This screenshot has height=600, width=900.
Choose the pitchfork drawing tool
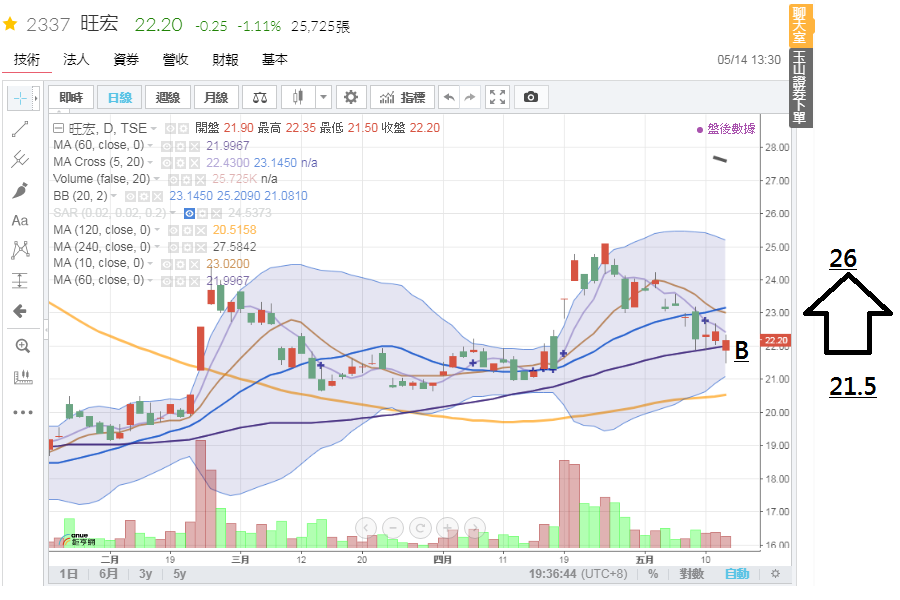(x=20, y=159)
